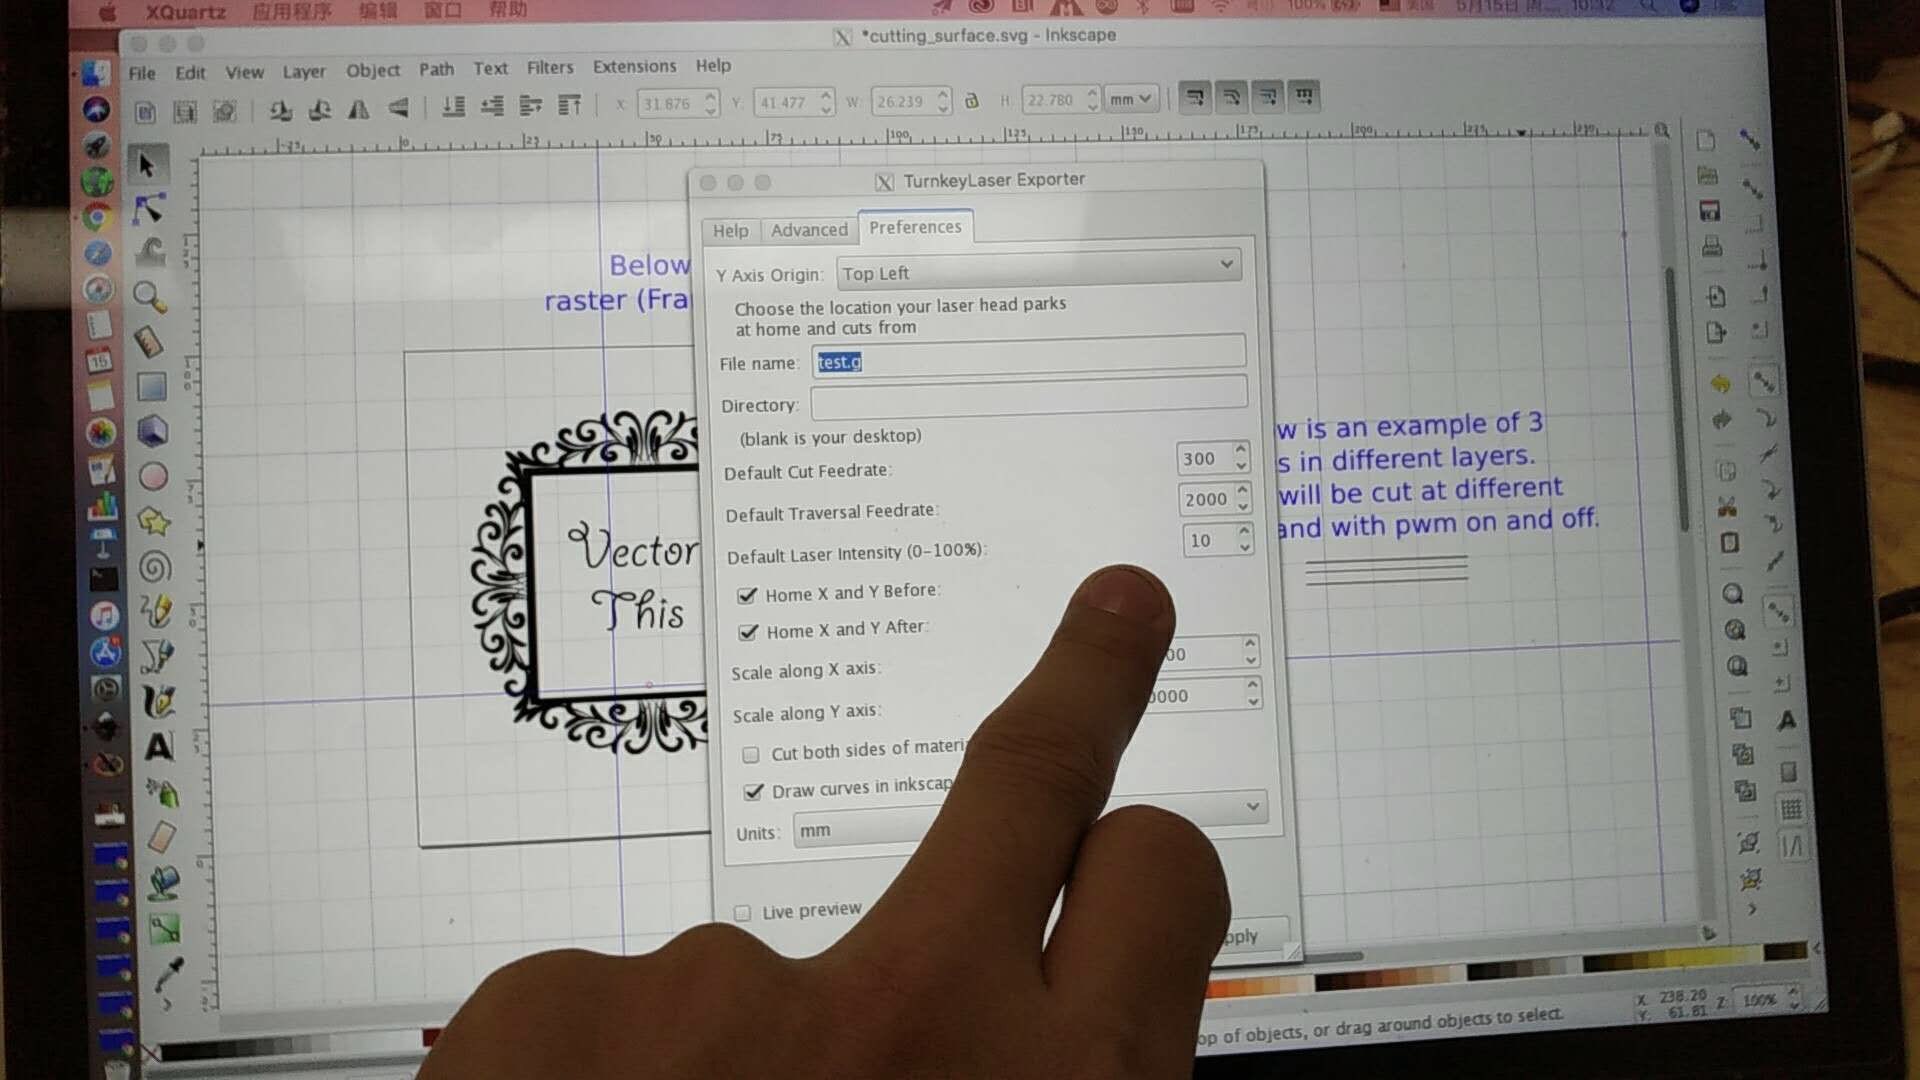Viewport: 1920px width, 1080px height.
Task: Select the Text tool in toolbox
Action: tap(159, 747)
